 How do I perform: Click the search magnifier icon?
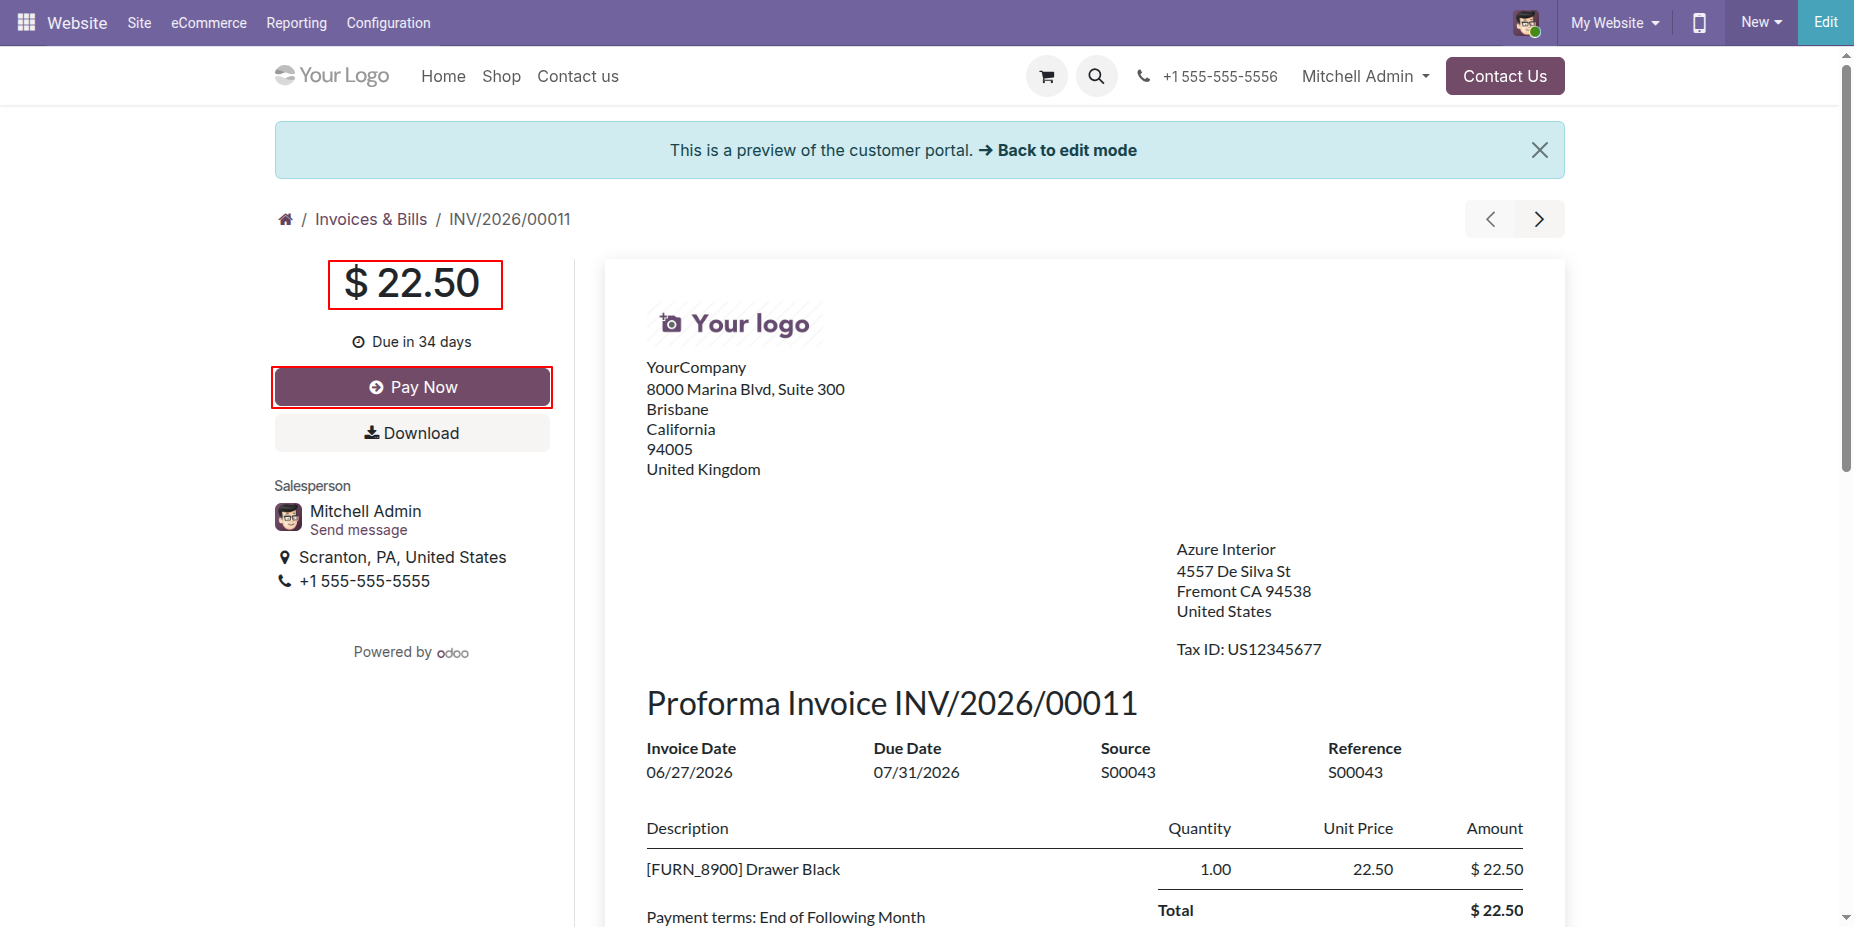tap(1097, 76)
